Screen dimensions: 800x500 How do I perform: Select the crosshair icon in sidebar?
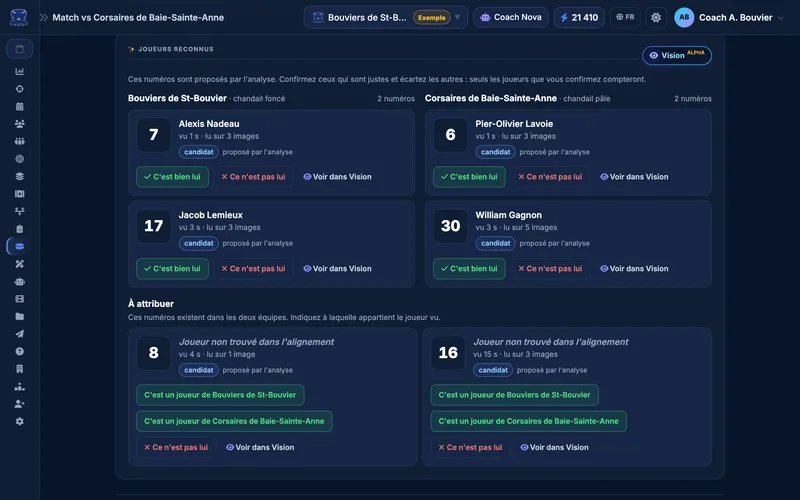click(19, 89)
